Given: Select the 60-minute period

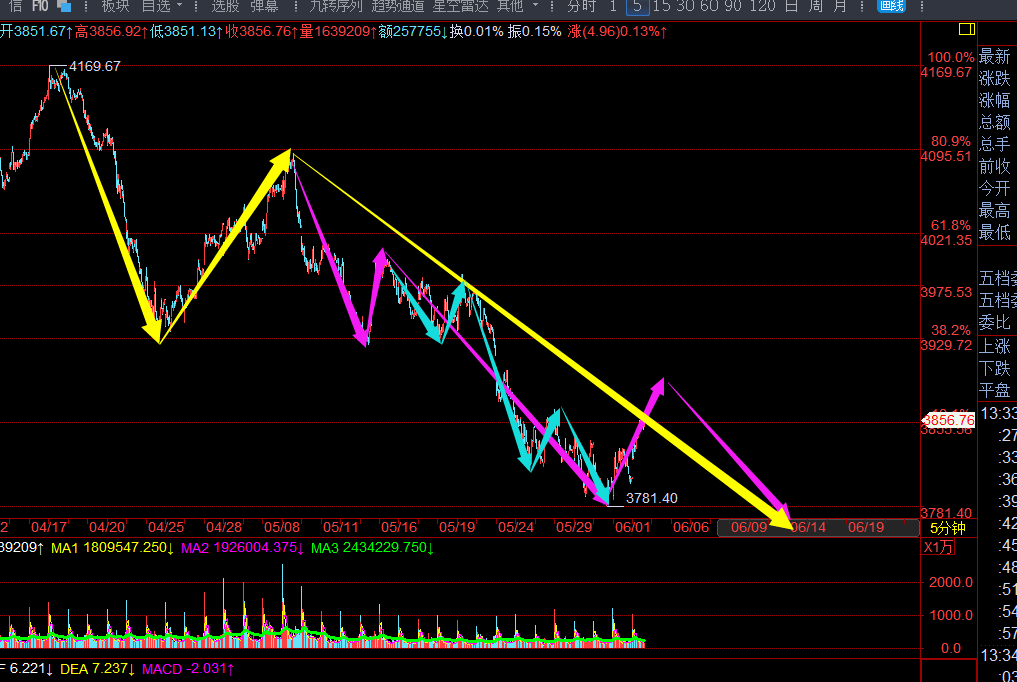Looking at the screenshot, I should coord(709,6).
